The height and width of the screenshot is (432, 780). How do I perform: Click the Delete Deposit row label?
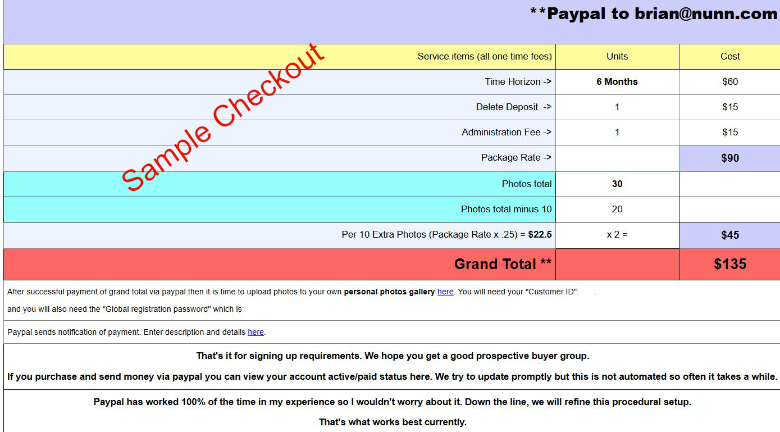coord(514,107)
